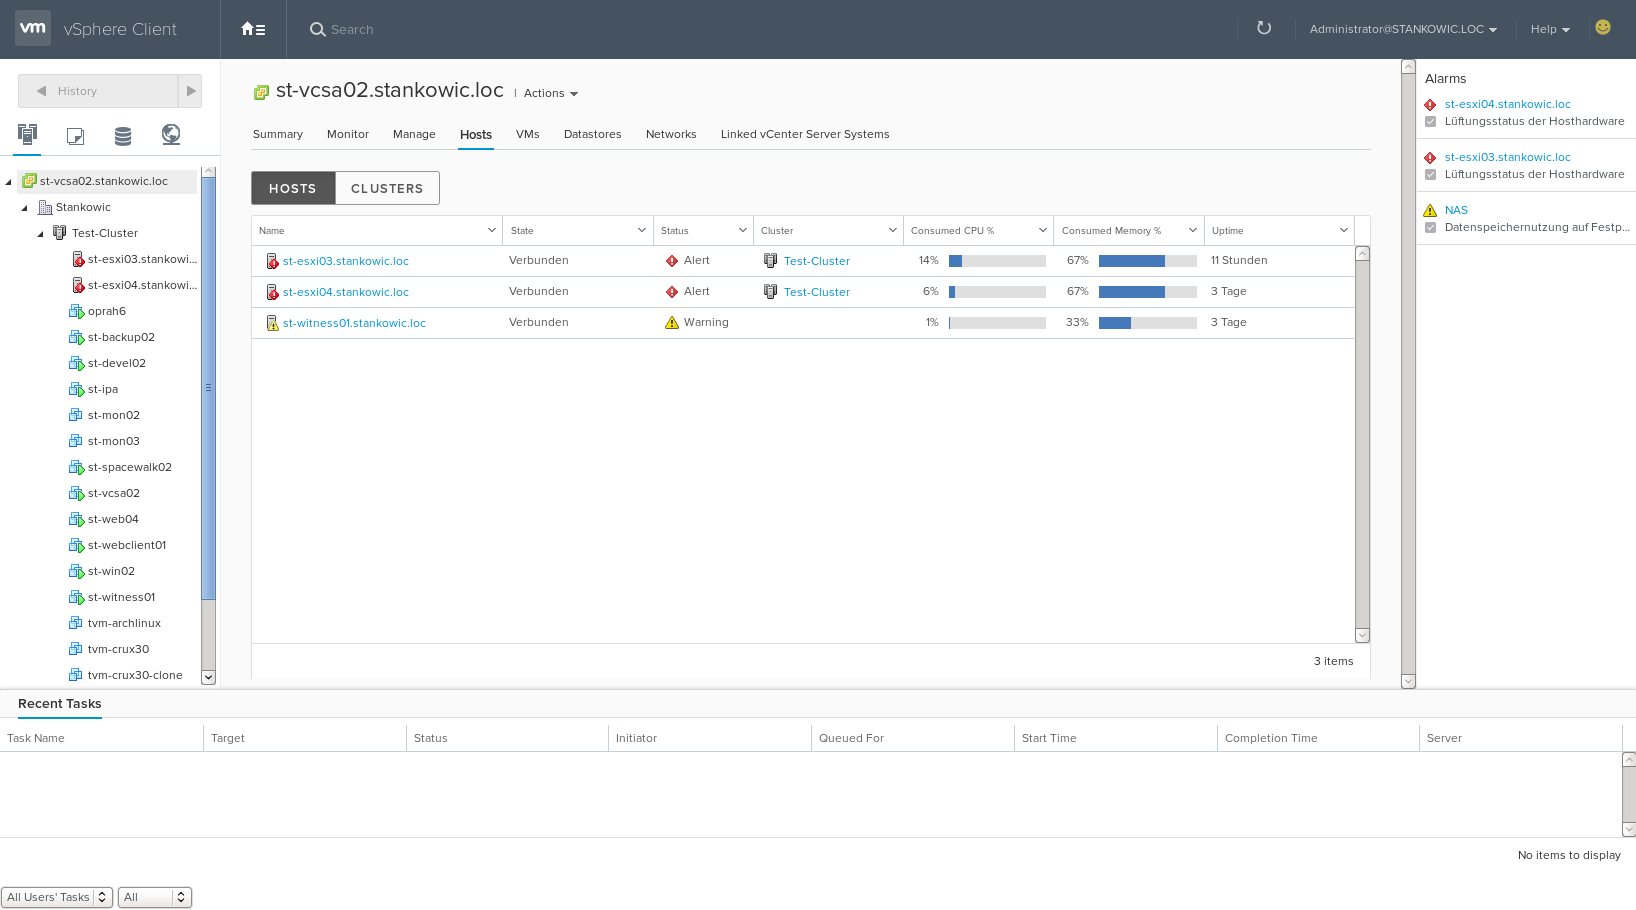Switch to HOSTS view toggle
The height and width of the screenshot is (910, 1636).
pyautogui.click(x=293, y=188)
